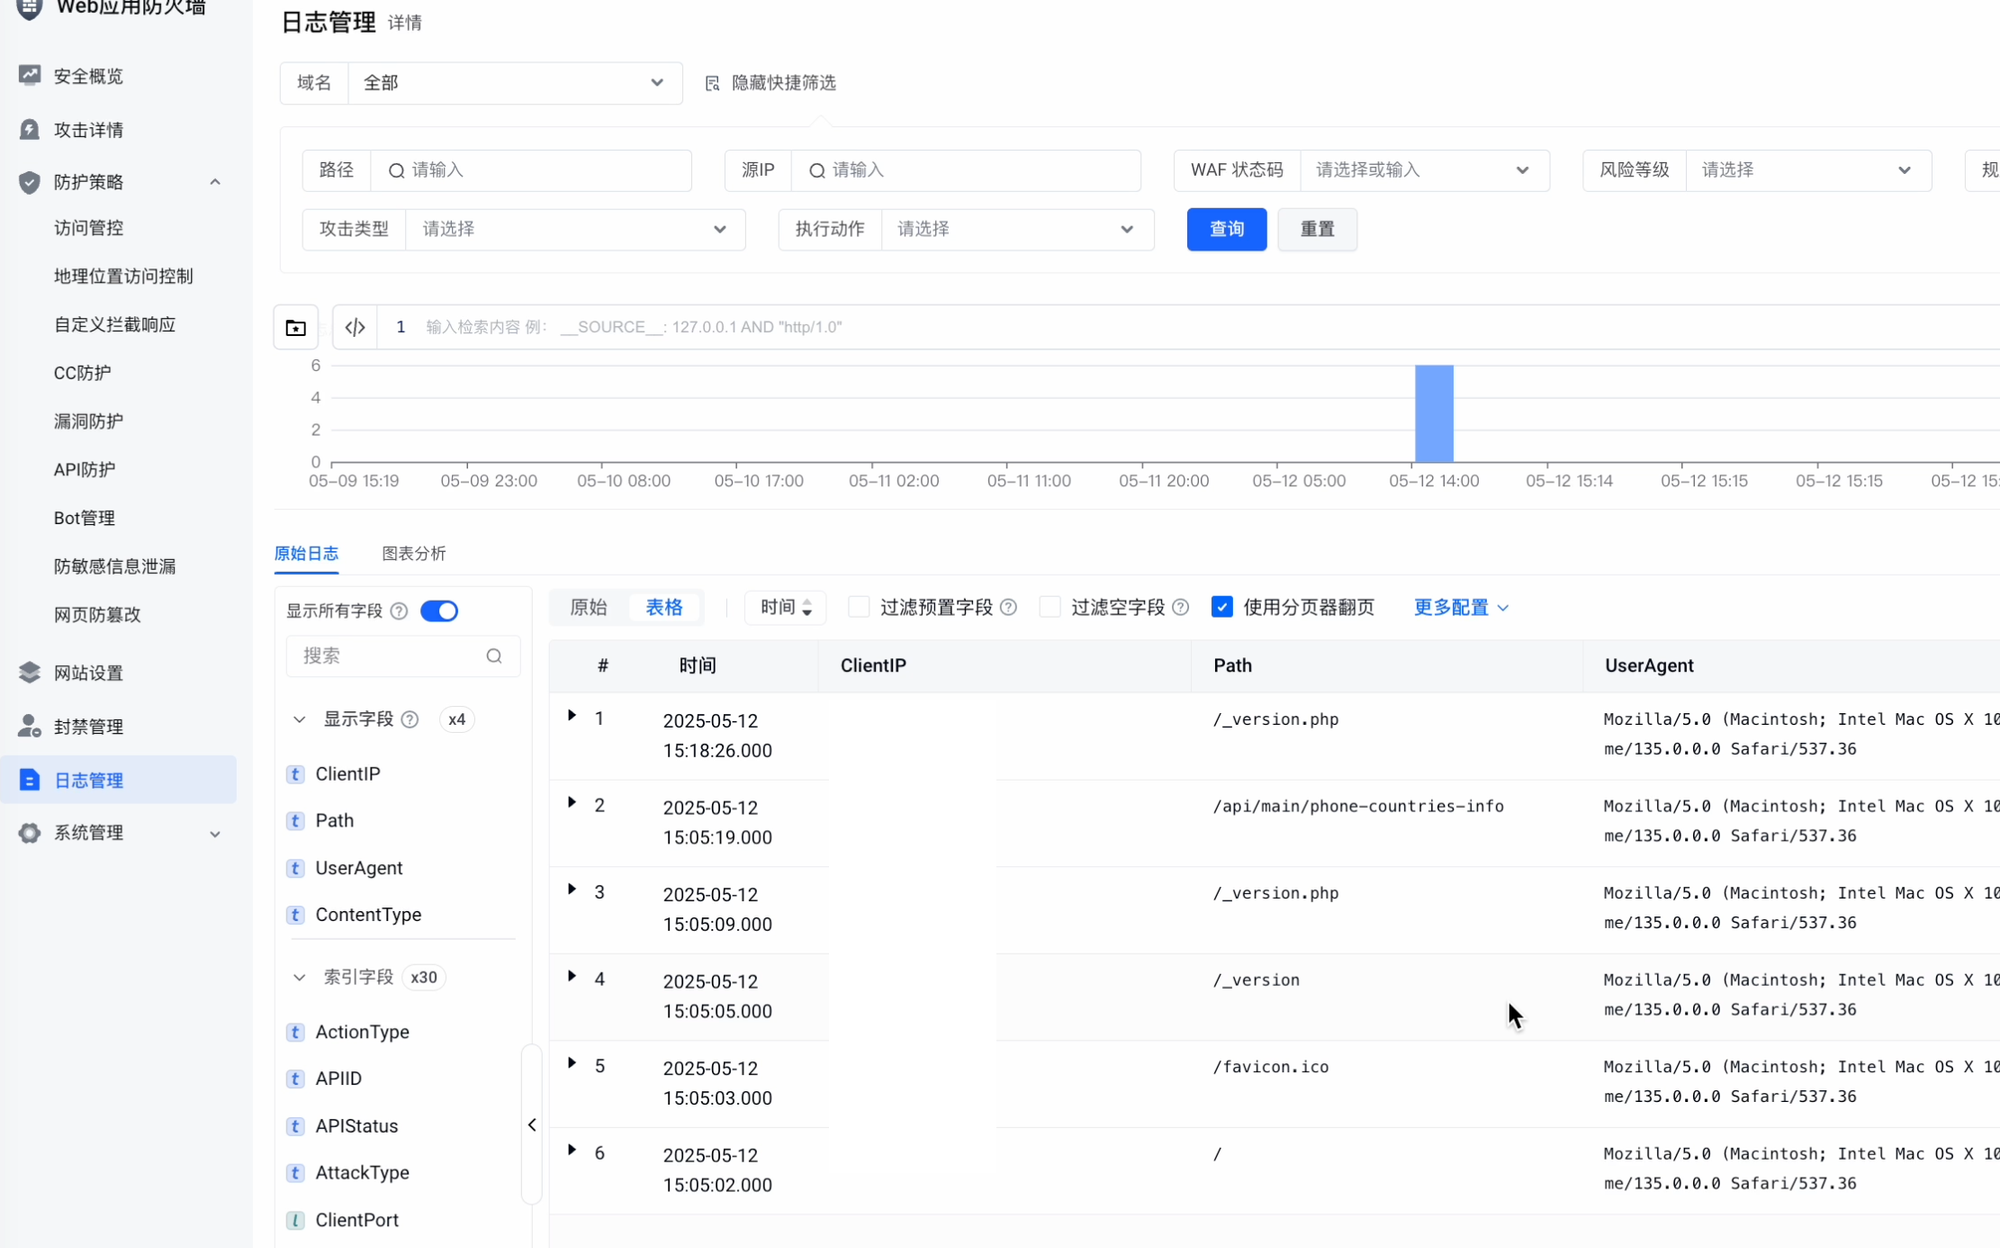This screenshot has width=2000, height=1248.
Task: Check the 过滤预置字段 checkbox
Action: point(859,607)
